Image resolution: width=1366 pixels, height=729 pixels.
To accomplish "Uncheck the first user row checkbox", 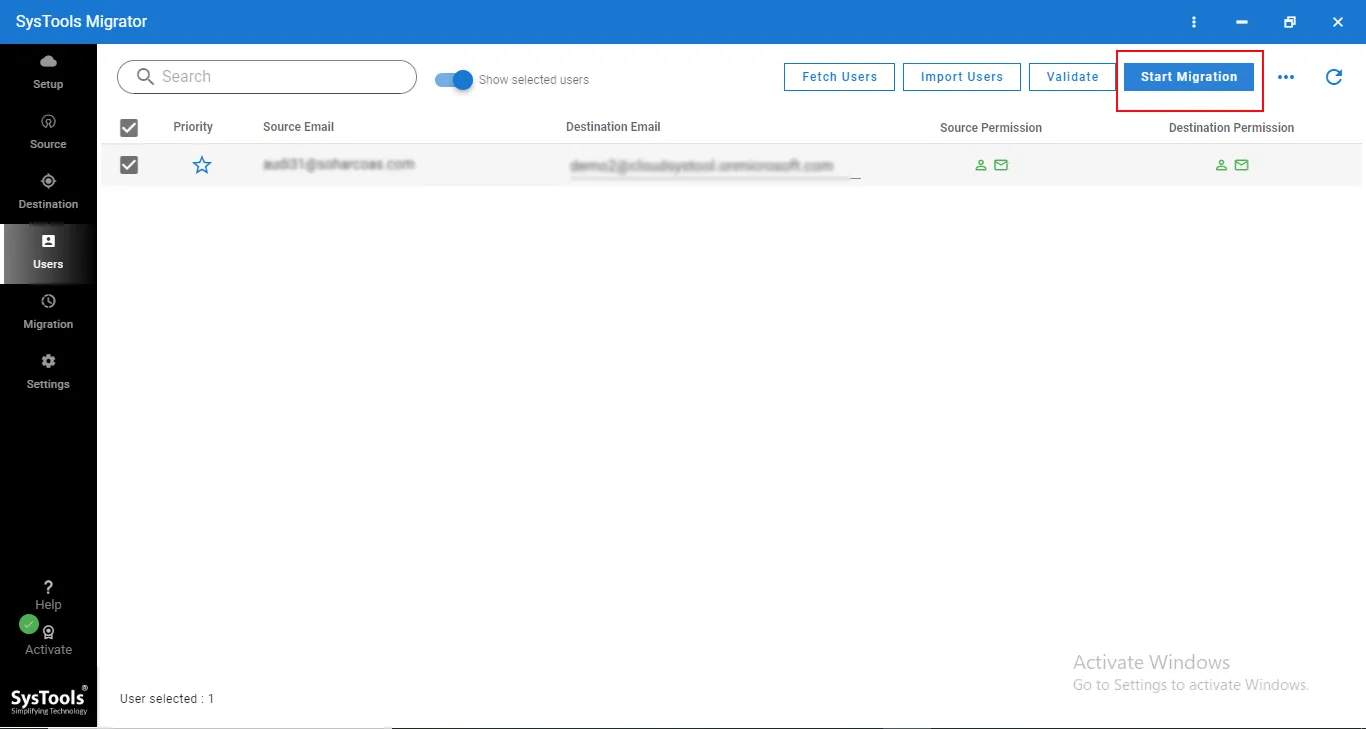I will point(129,165).
